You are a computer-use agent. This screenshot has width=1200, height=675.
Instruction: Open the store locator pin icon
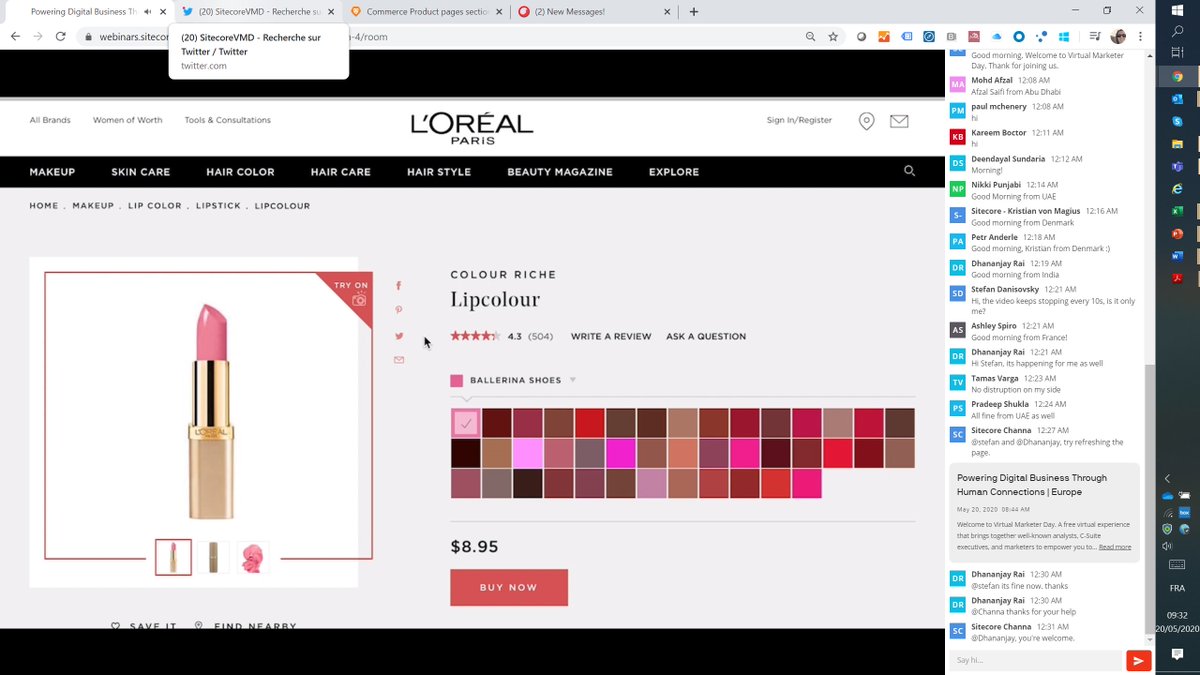coord(866,121)
